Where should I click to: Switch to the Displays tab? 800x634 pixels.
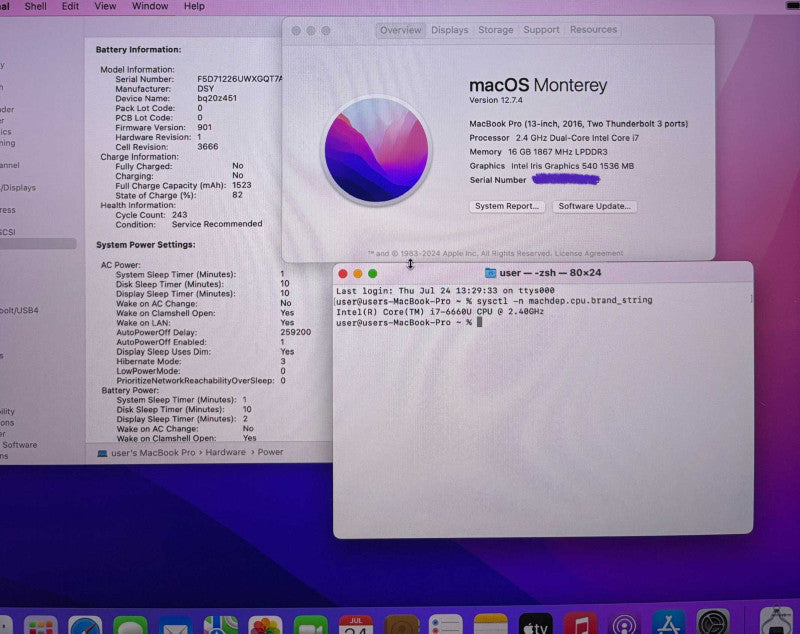[x=449, y=30]
